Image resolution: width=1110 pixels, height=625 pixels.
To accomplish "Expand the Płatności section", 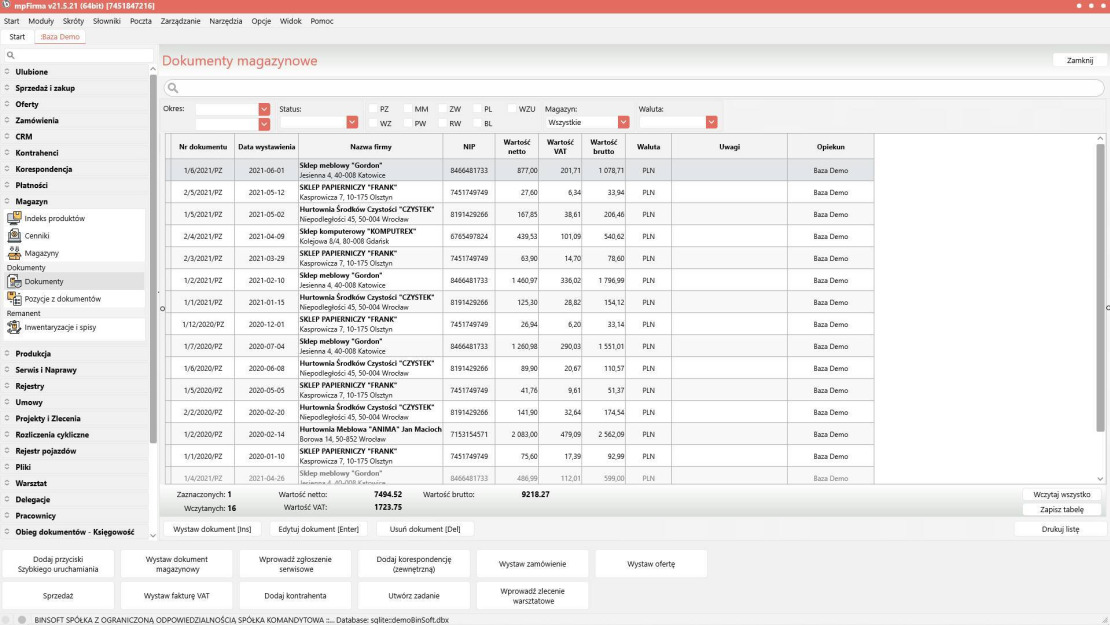I will pyautogui.click(x=31, y=185).
